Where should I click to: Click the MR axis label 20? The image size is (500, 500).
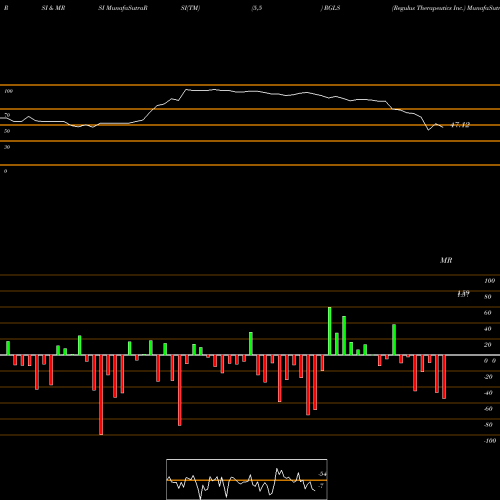coord(488,345)
